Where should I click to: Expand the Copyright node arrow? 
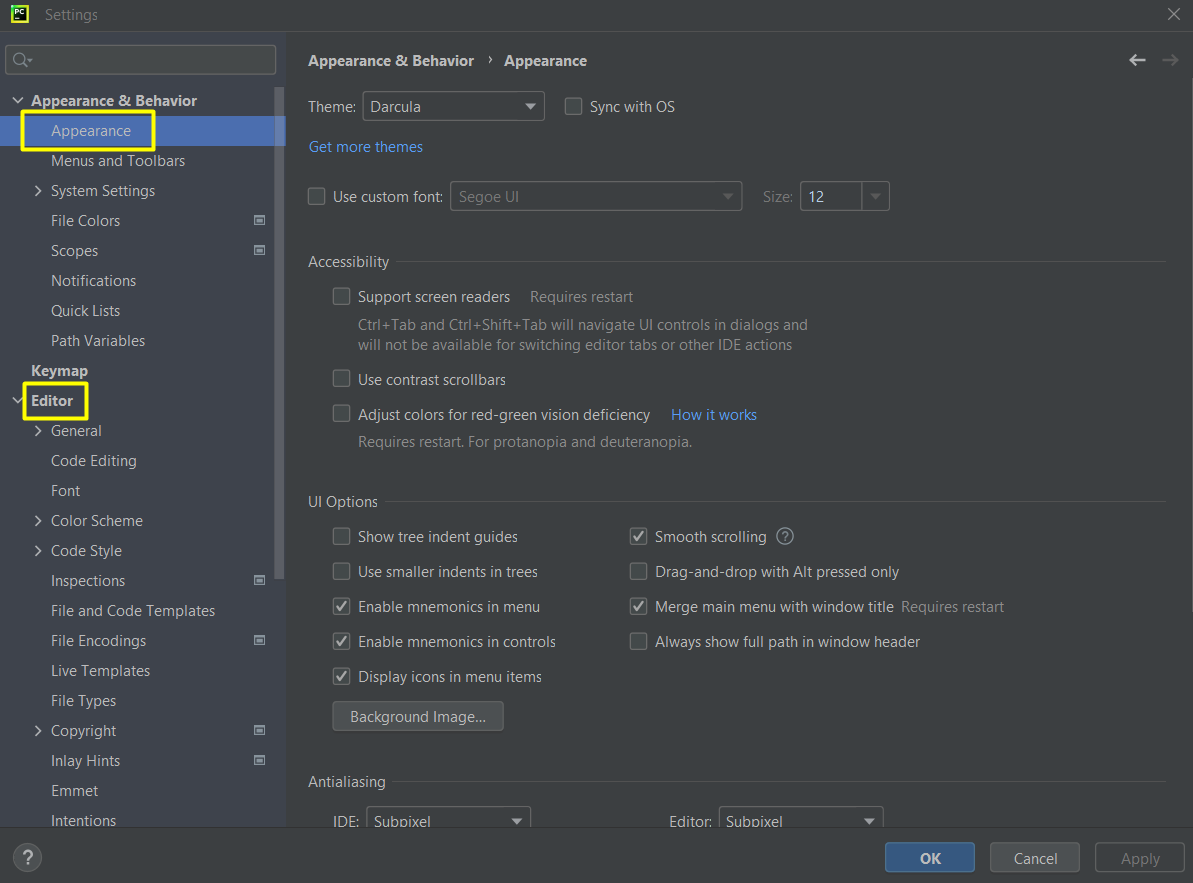(38, 731)
